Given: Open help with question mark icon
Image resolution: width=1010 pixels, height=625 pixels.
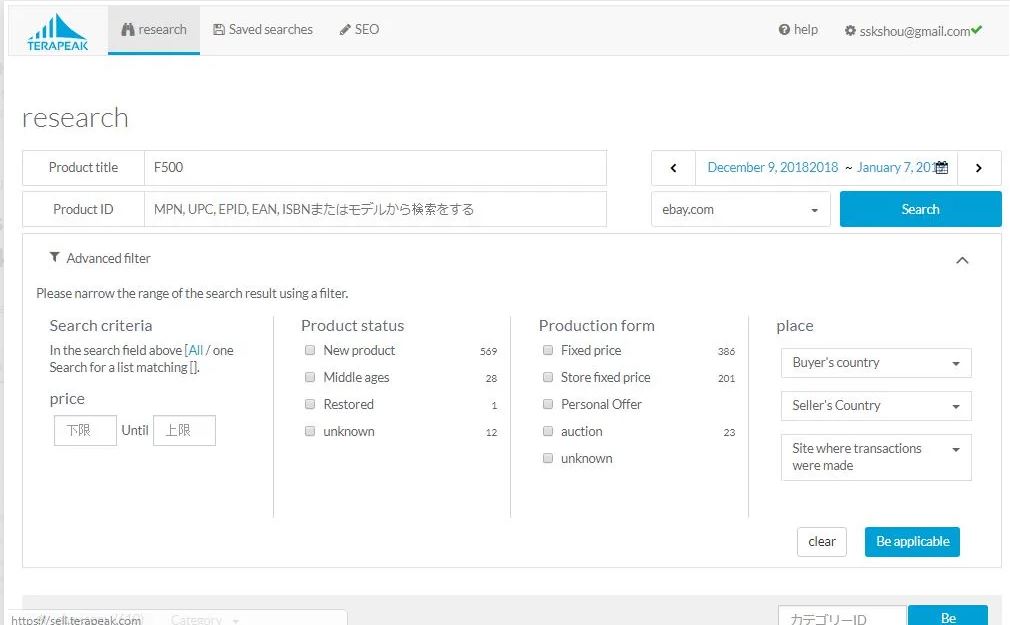Looking at the screenshot, I should pyautogui.click(x=785, y=30).
